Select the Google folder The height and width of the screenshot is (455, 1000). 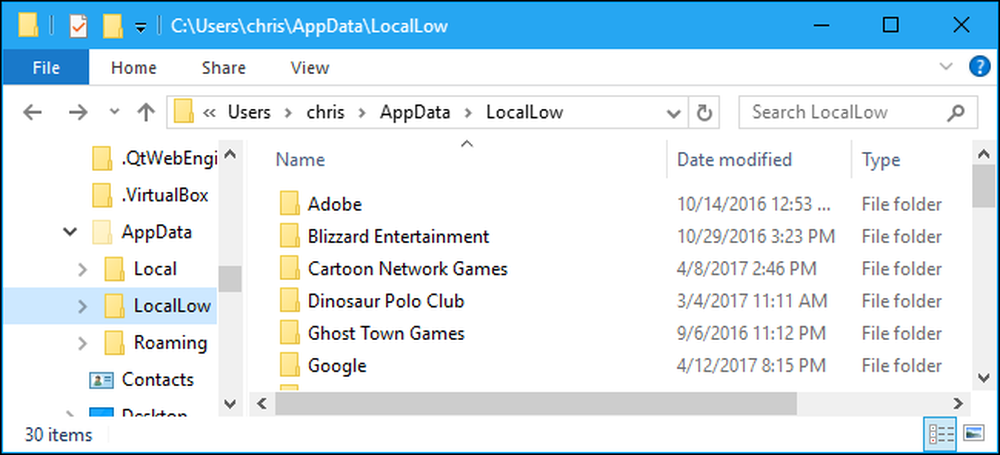click(x=337, y=366)
